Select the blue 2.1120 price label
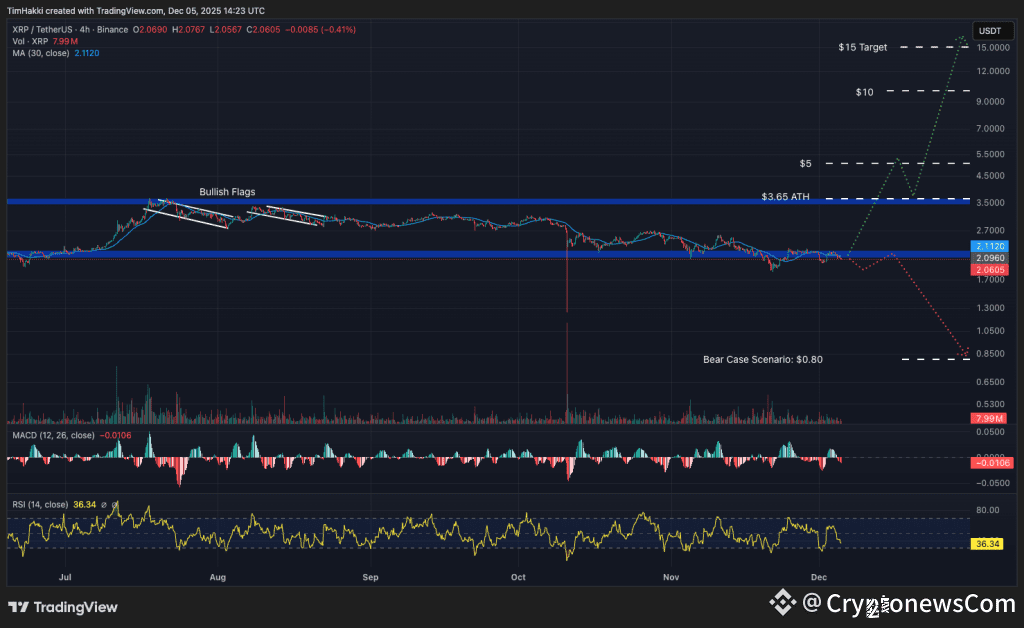This screenshot has height=628, width=1024. 988,246
